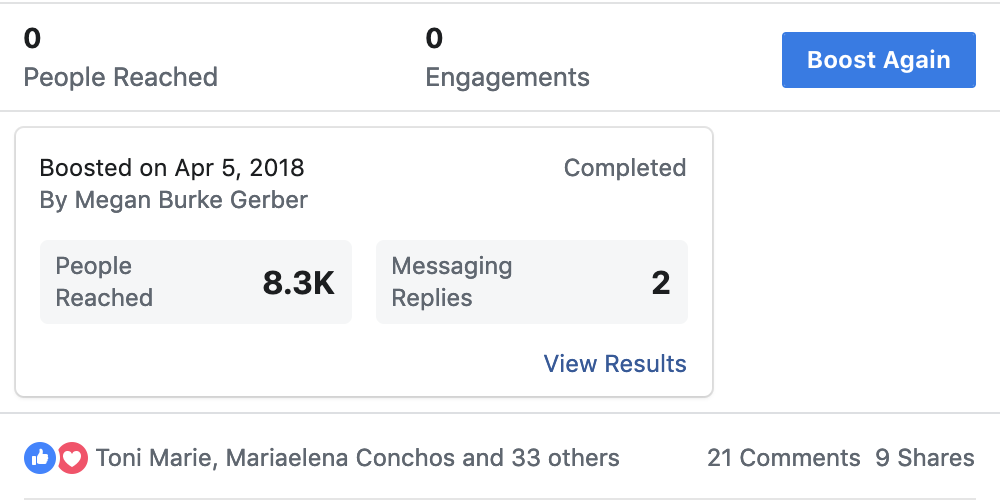
Task: Click the blue thumbs-up Like reaction icon
Action: click(x=40, y=458)
